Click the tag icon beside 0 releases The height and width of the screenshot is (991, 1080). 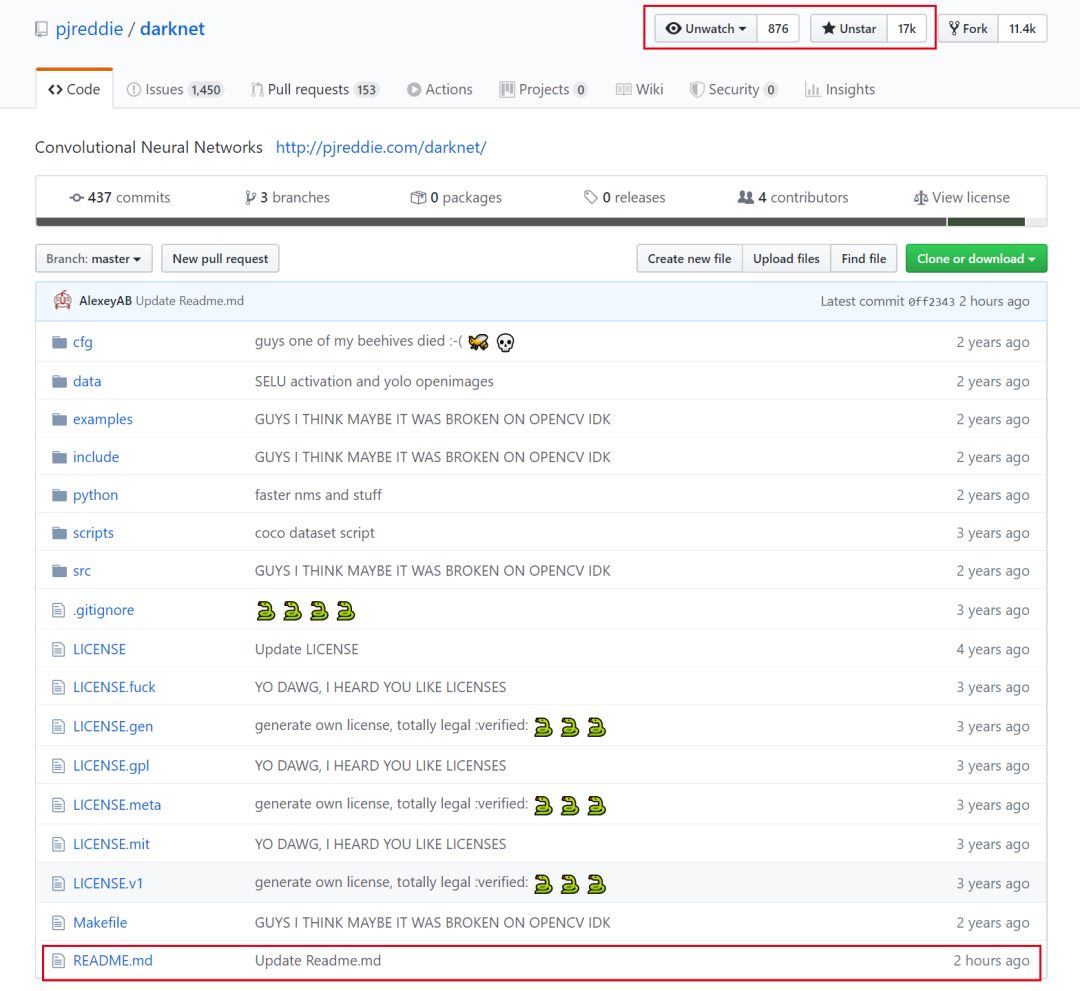point(591,198)
